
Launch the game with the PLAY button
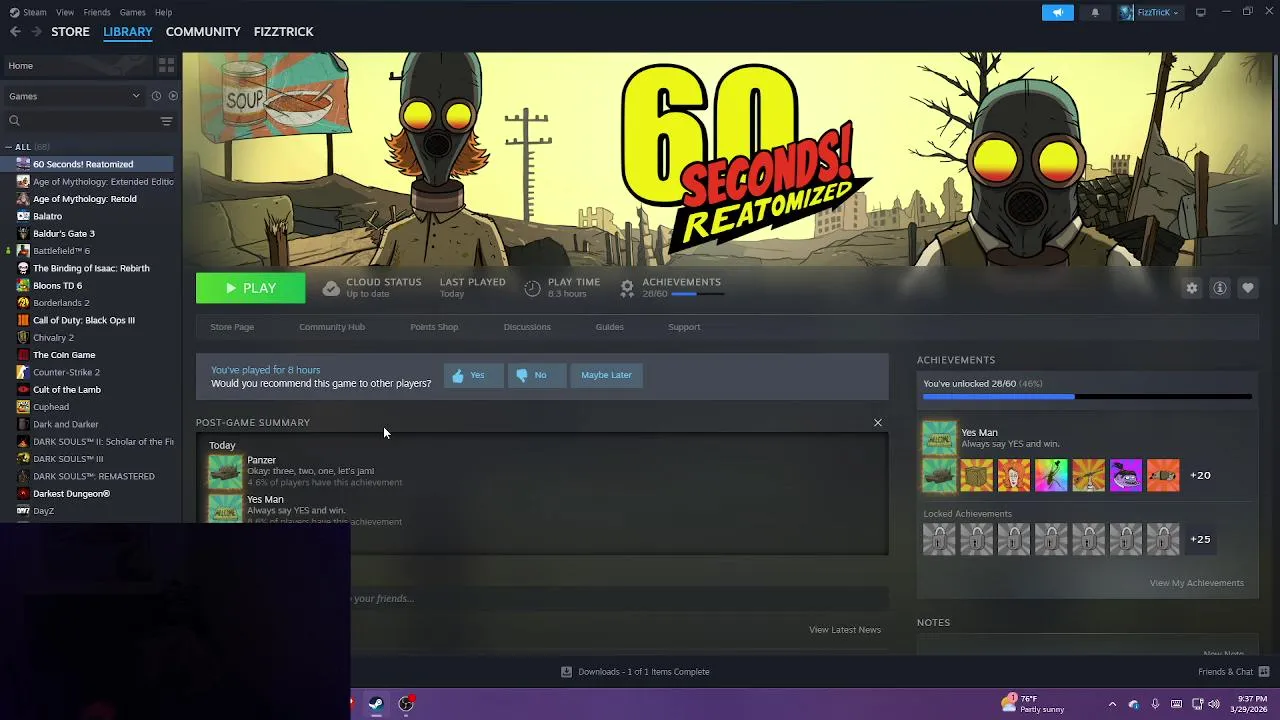(250, 288)
